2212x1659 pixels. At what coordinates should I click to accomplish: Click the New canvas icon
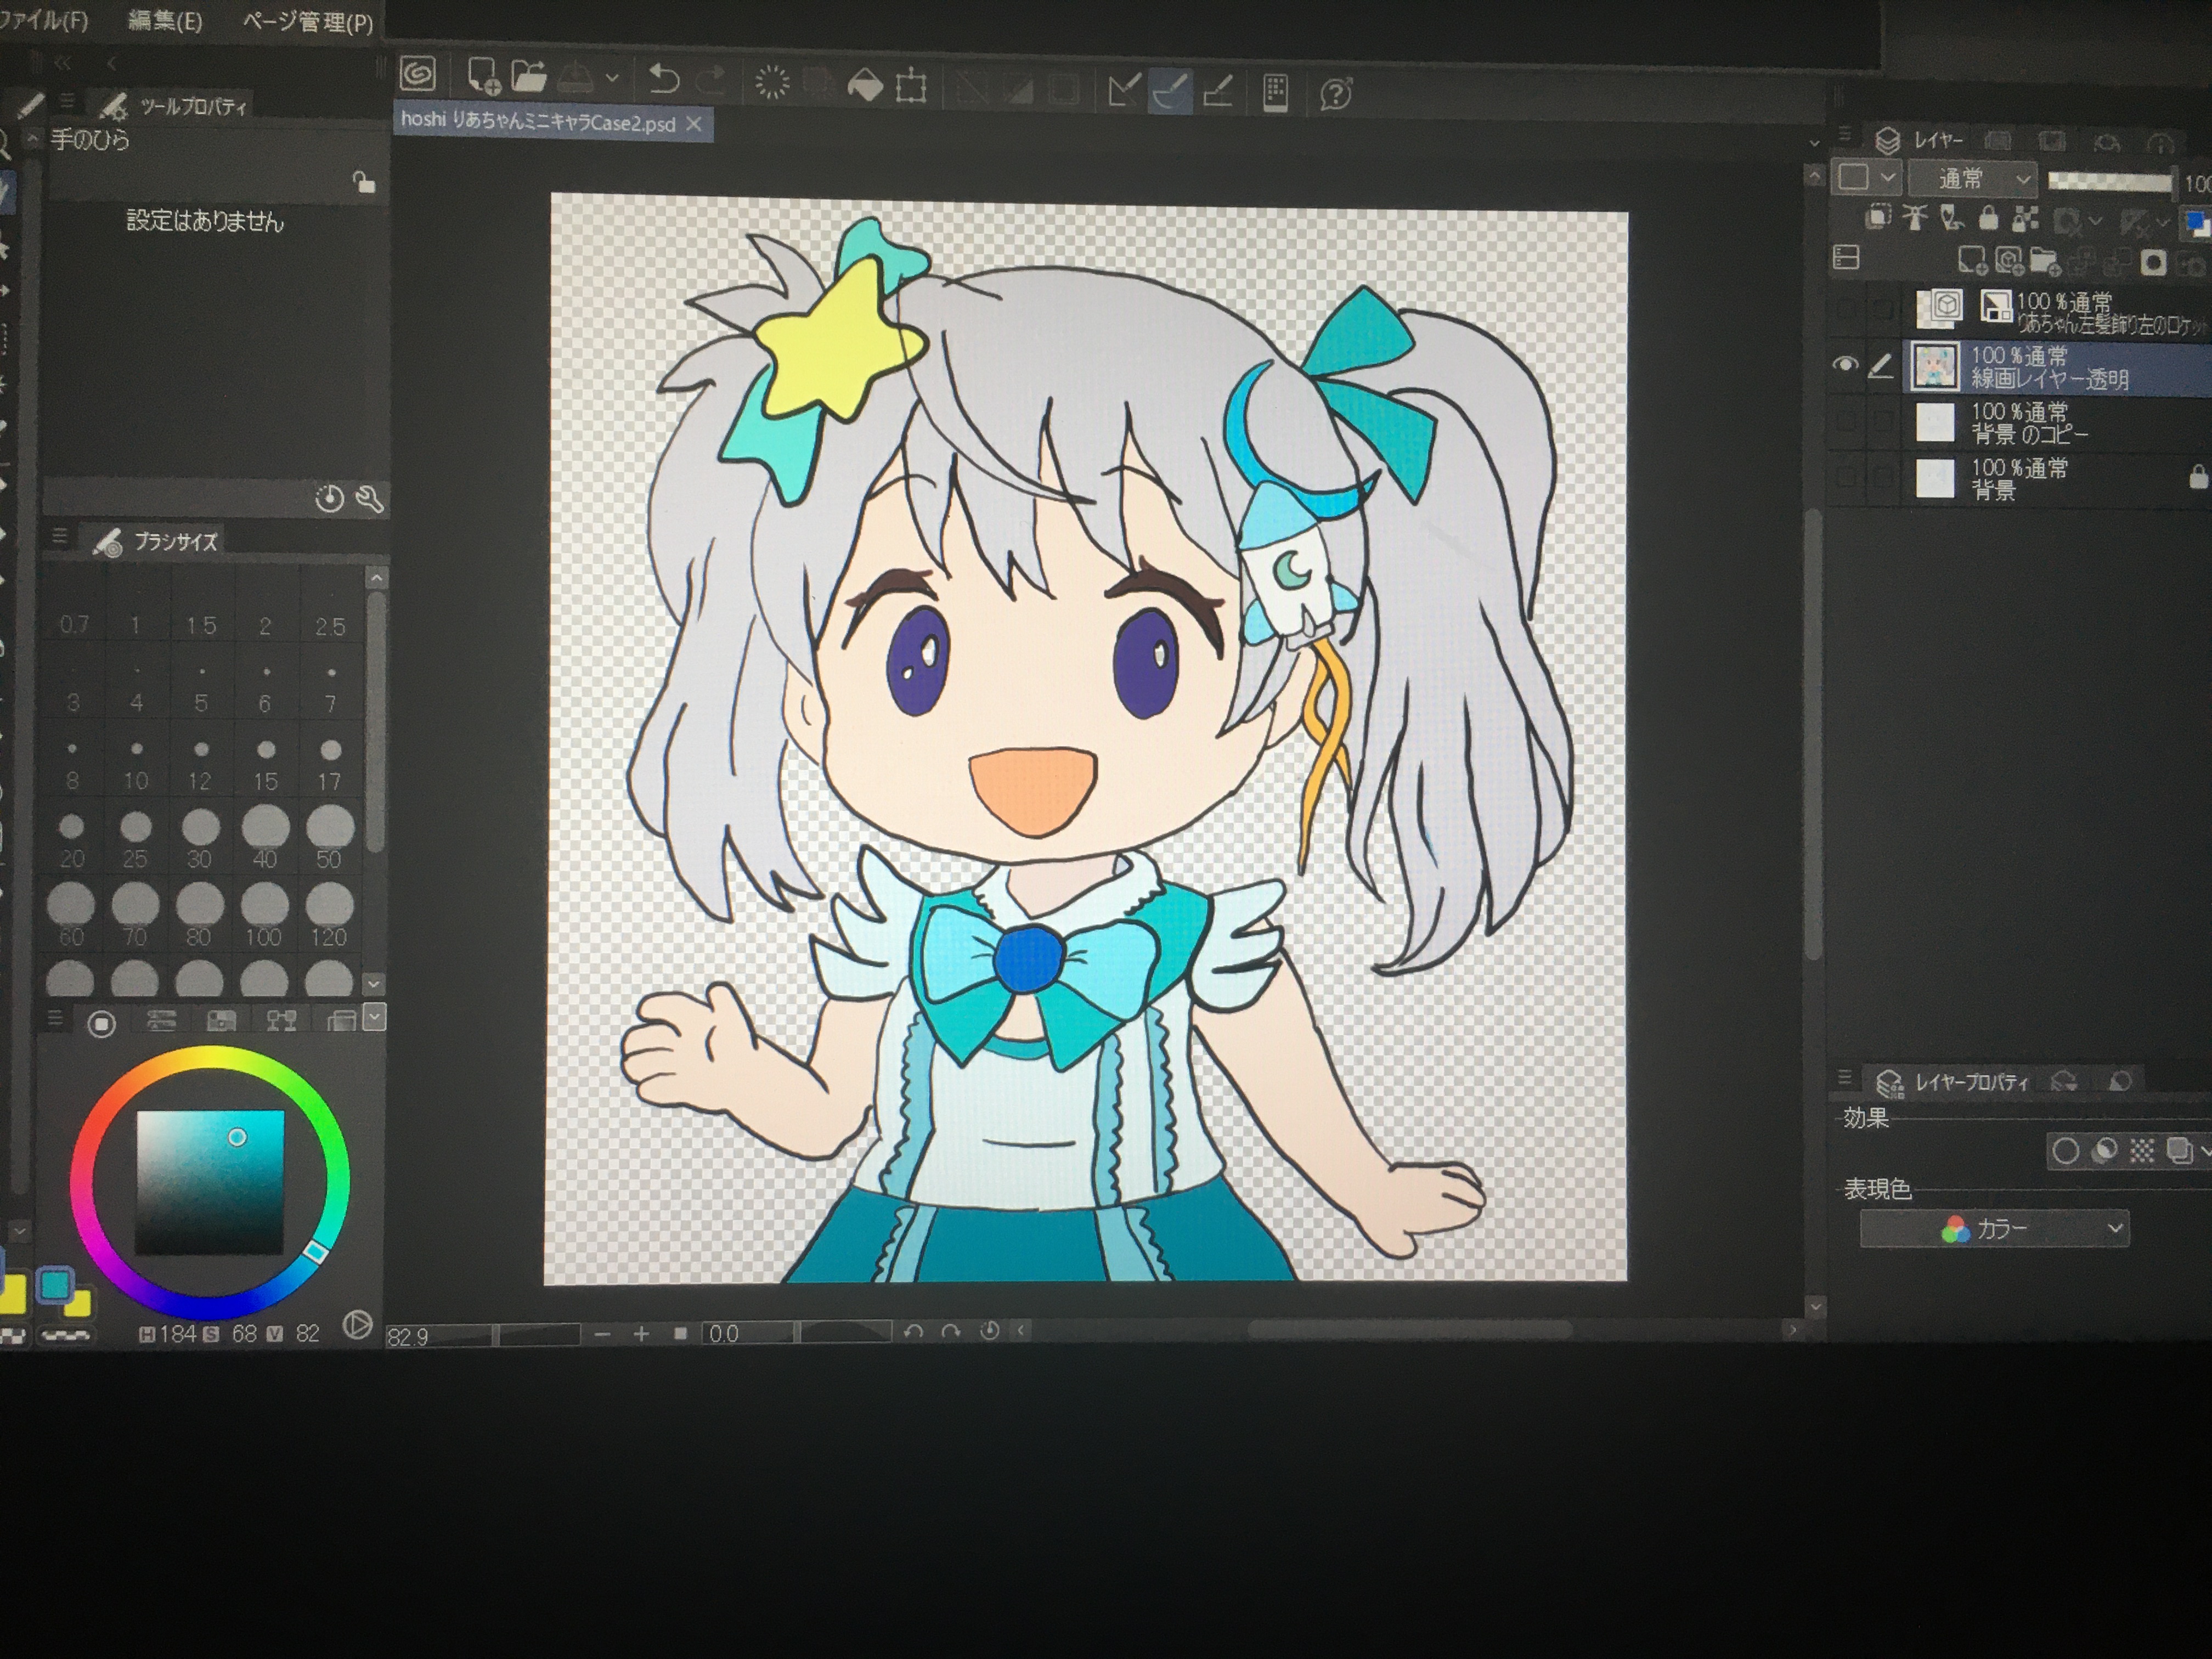[x=483, y=76]
